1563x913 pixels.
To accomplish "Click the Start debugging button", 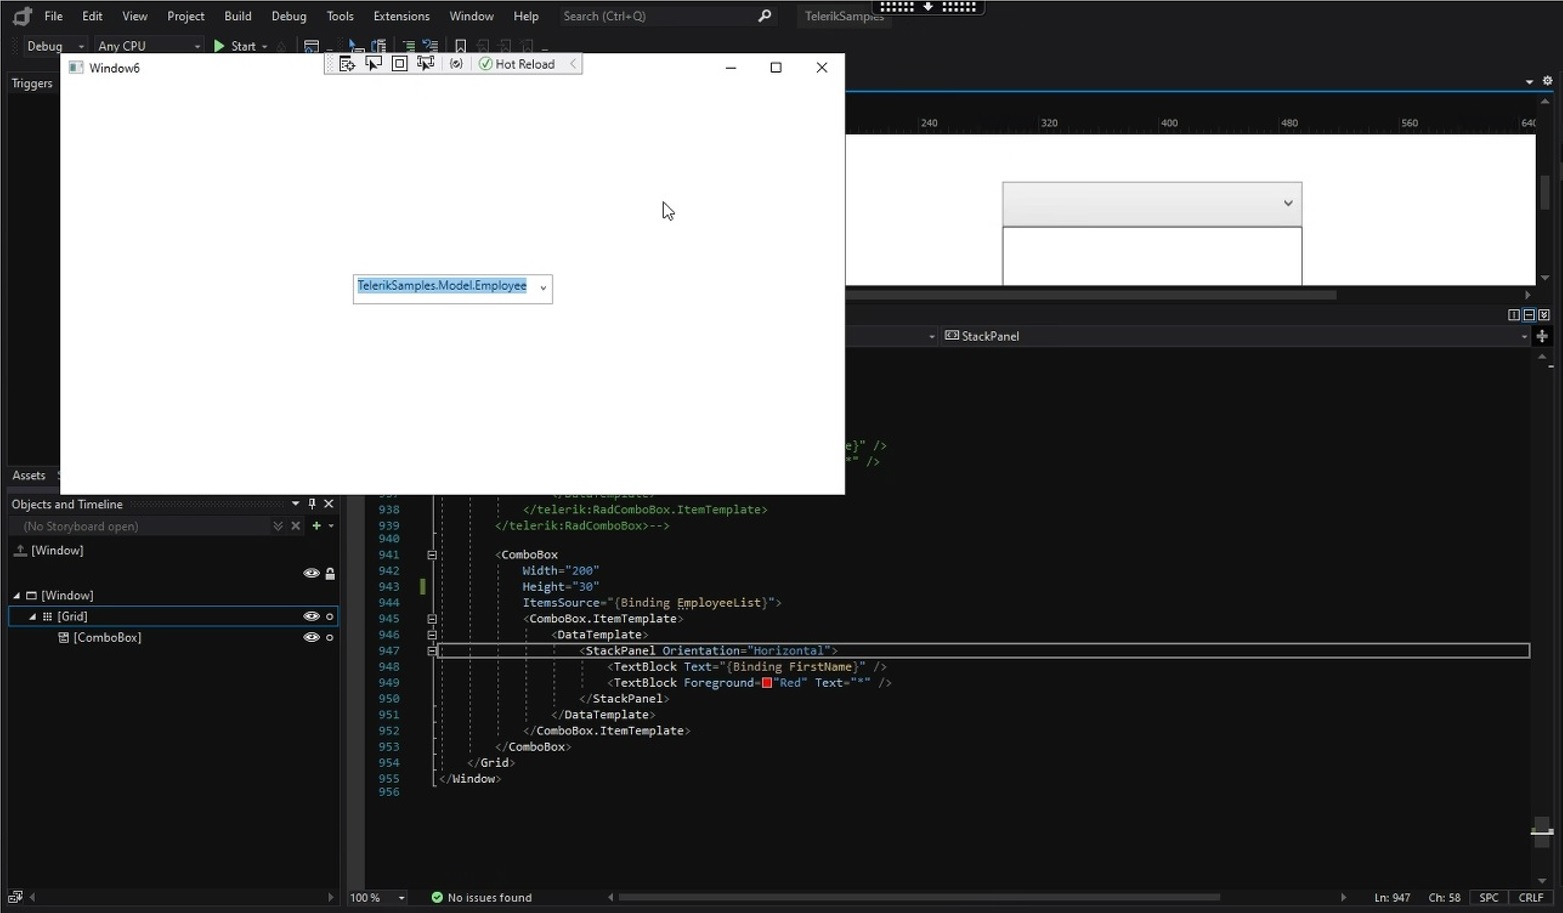I will 235,46.
